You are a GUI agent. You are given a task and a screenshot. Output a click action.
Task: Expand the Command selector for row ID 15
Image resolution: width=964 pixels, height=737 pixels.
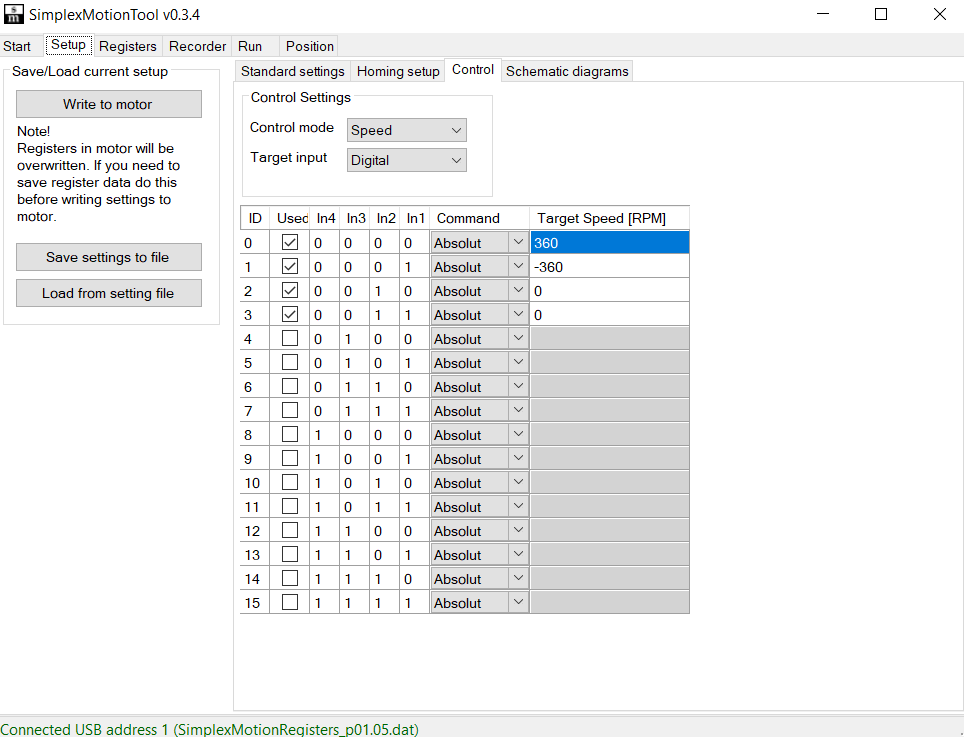518,601
